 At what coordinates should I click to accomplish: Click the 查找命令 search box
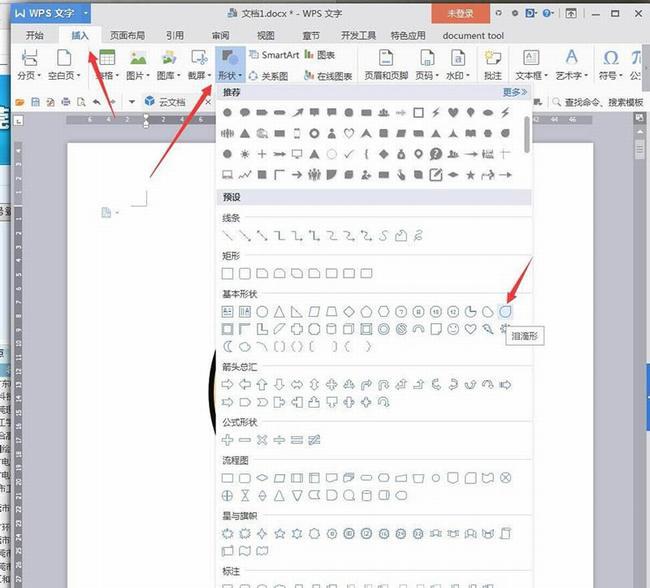click(x=599, y=102)
